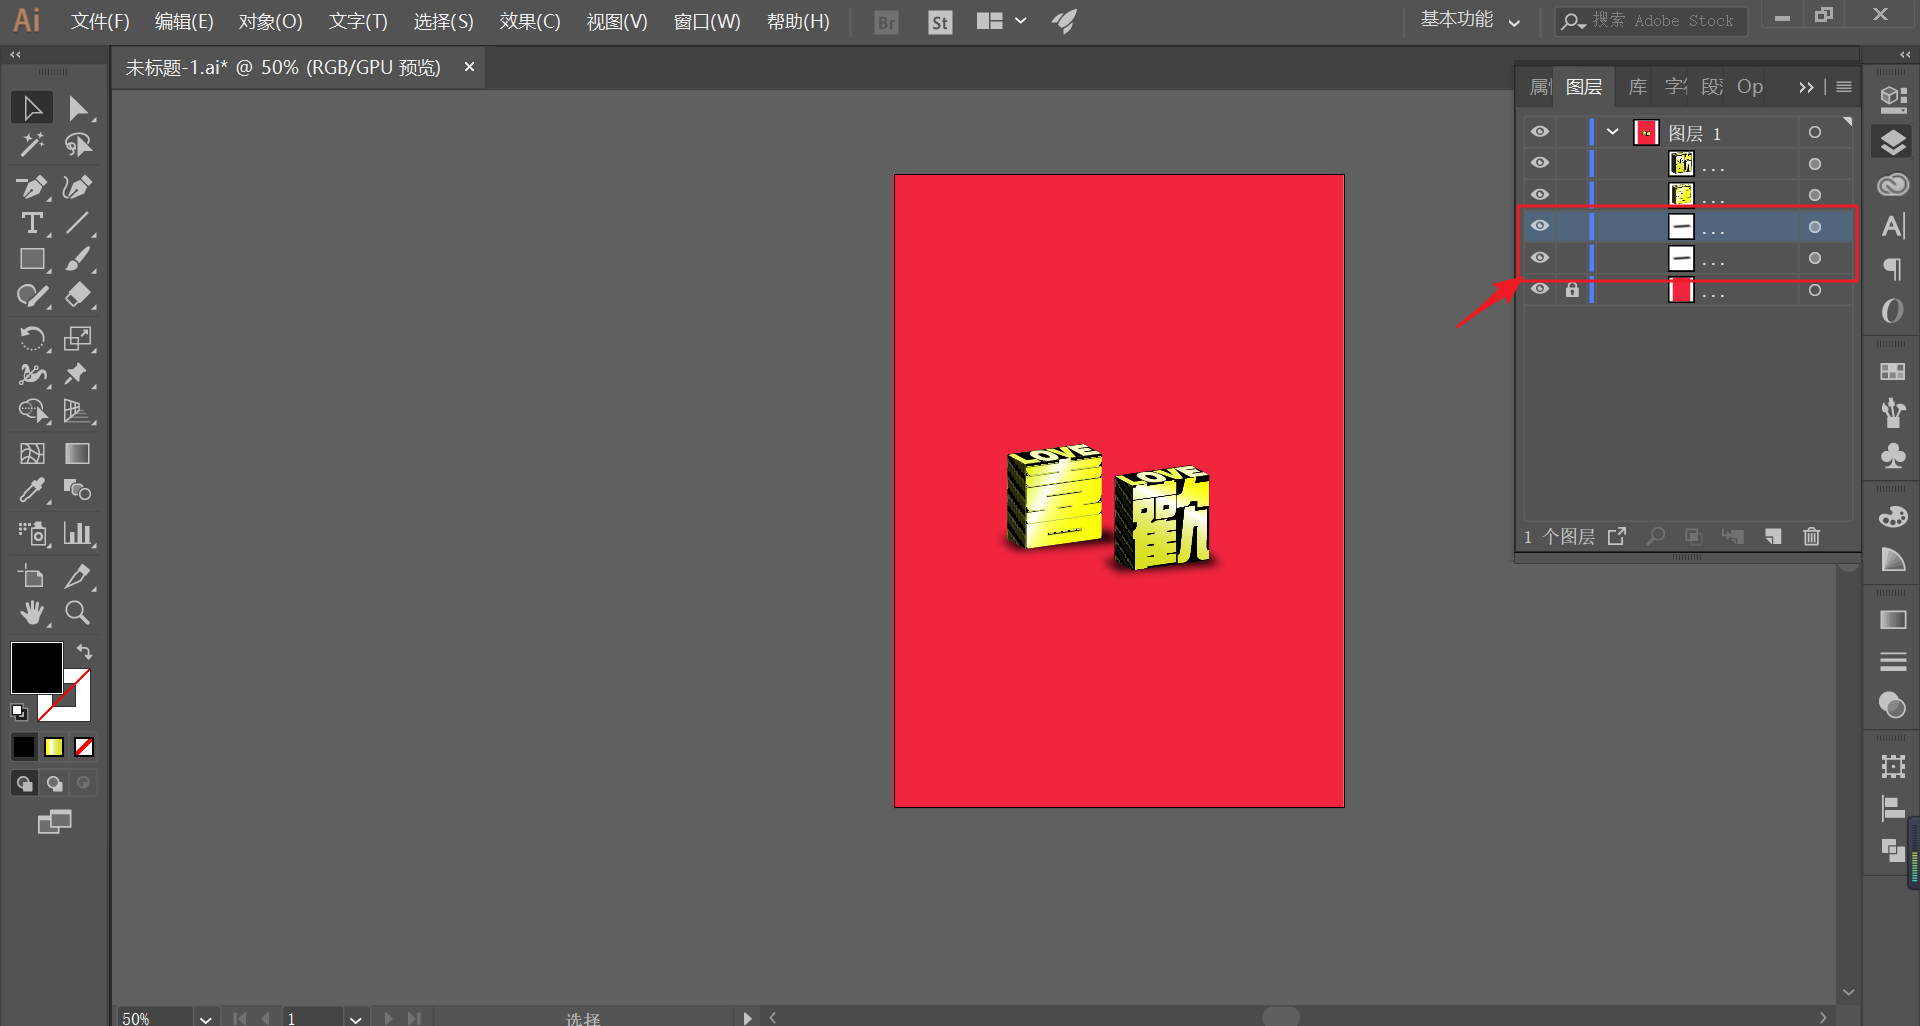The height and width of the screenshot is (1026, 1920).
Task: Open the Pathfinder panel from the dock
Action: [x=1893, y=850]
